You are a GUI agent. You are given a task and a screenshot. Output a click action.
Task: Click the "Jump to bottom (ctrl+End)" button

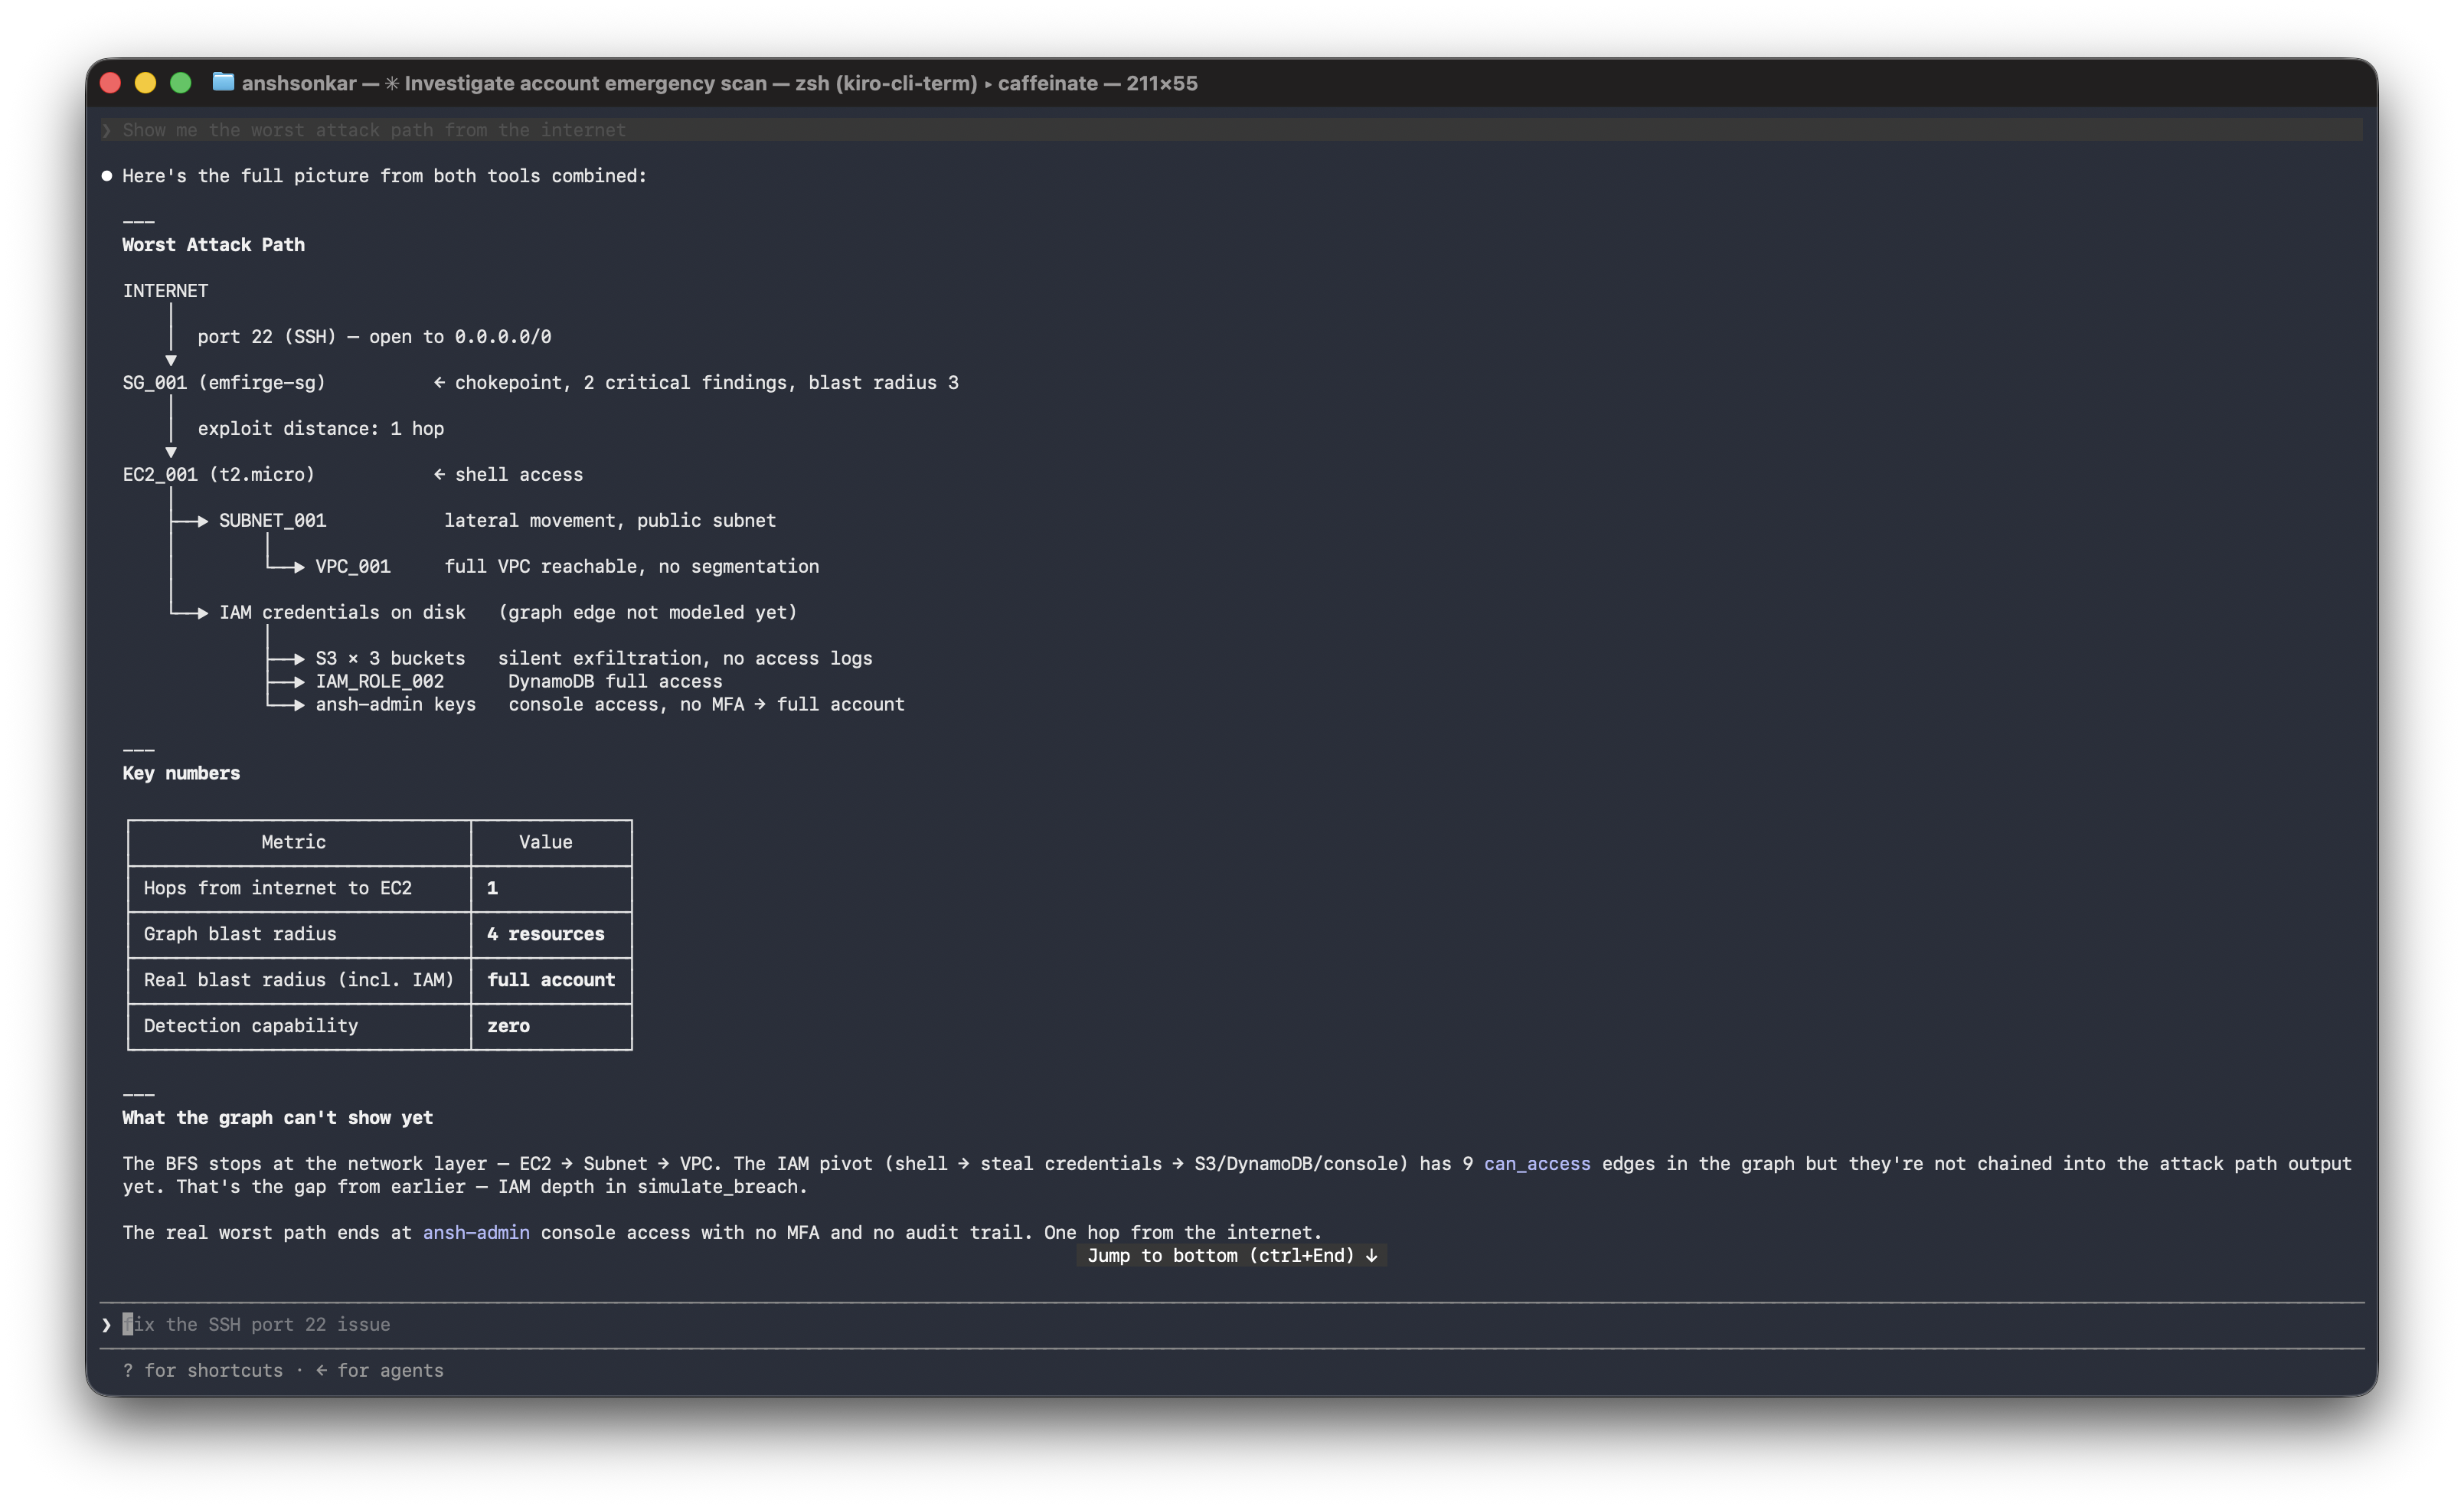point(1232,1255)
